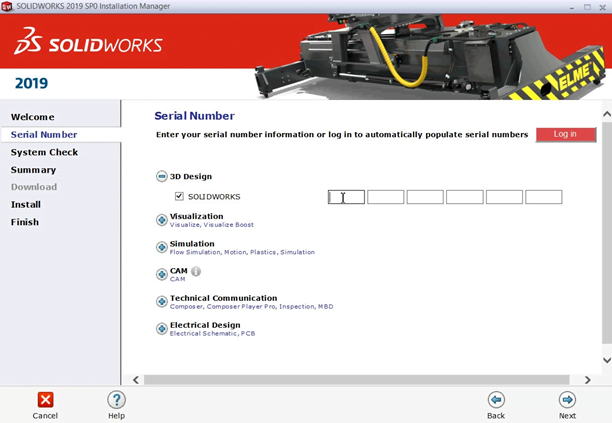612x423 pixels.
Task: Expand the CAM section
Action: click(162, 274)
